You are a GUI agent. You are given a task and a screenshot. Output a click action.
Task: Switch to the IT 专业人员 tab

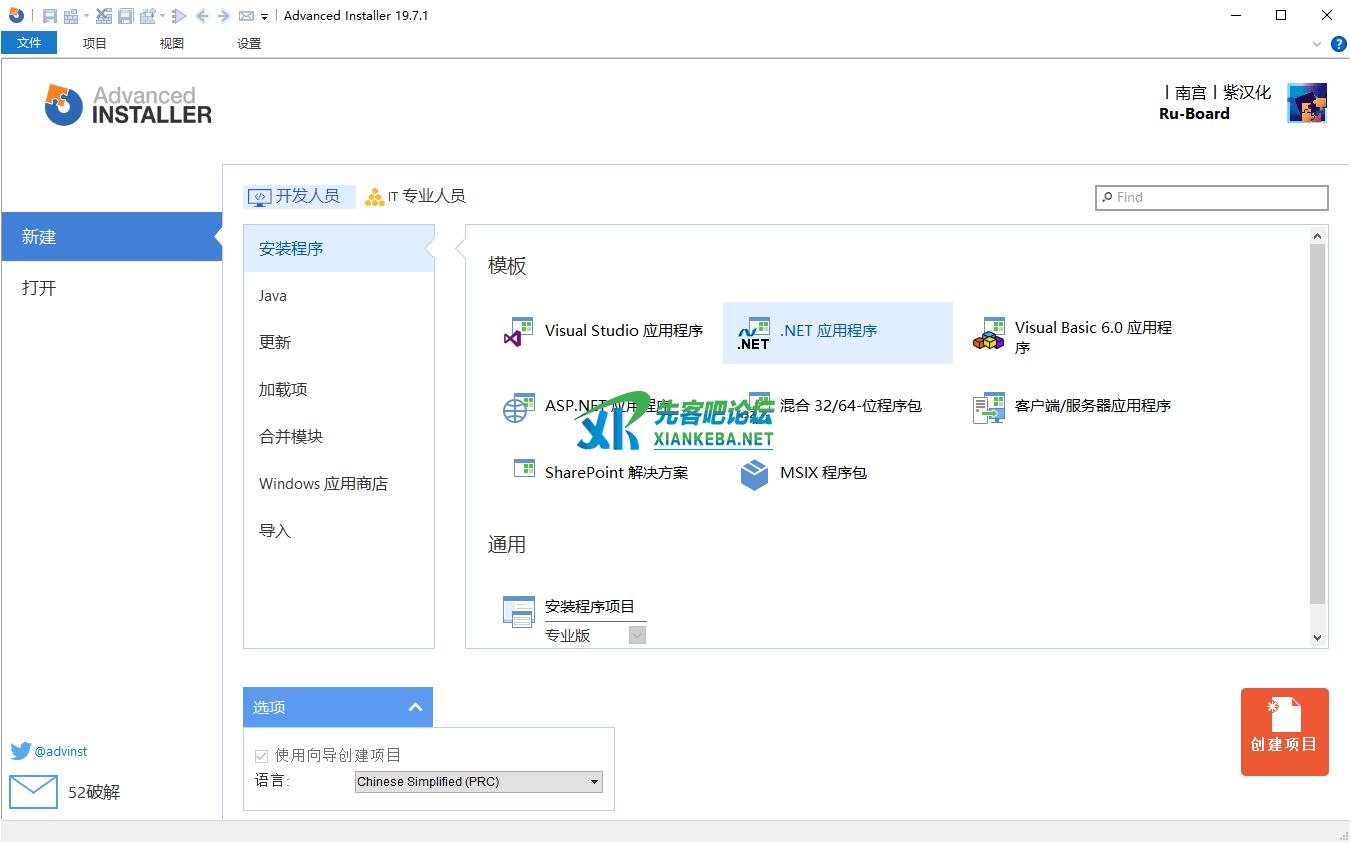click(x=415, y=196)
